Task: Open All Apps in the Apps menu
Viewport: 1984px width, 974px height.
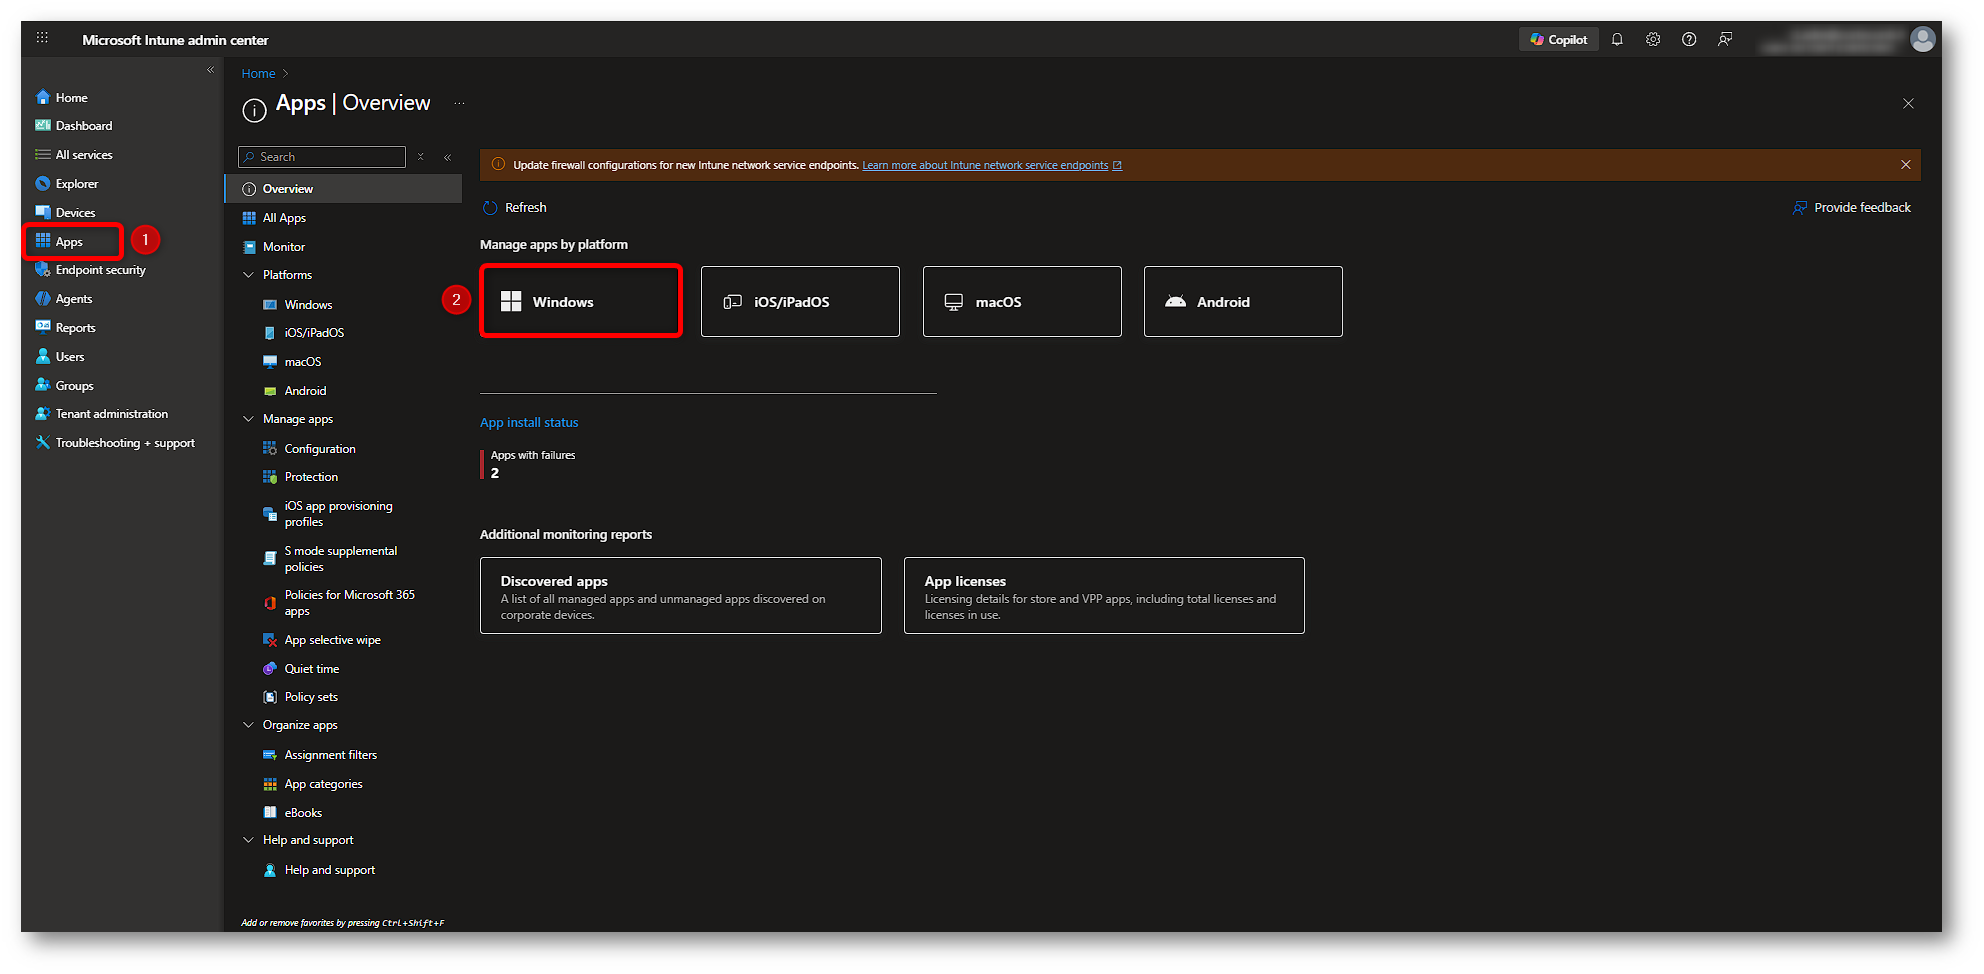Action: (x=284, y=218)
